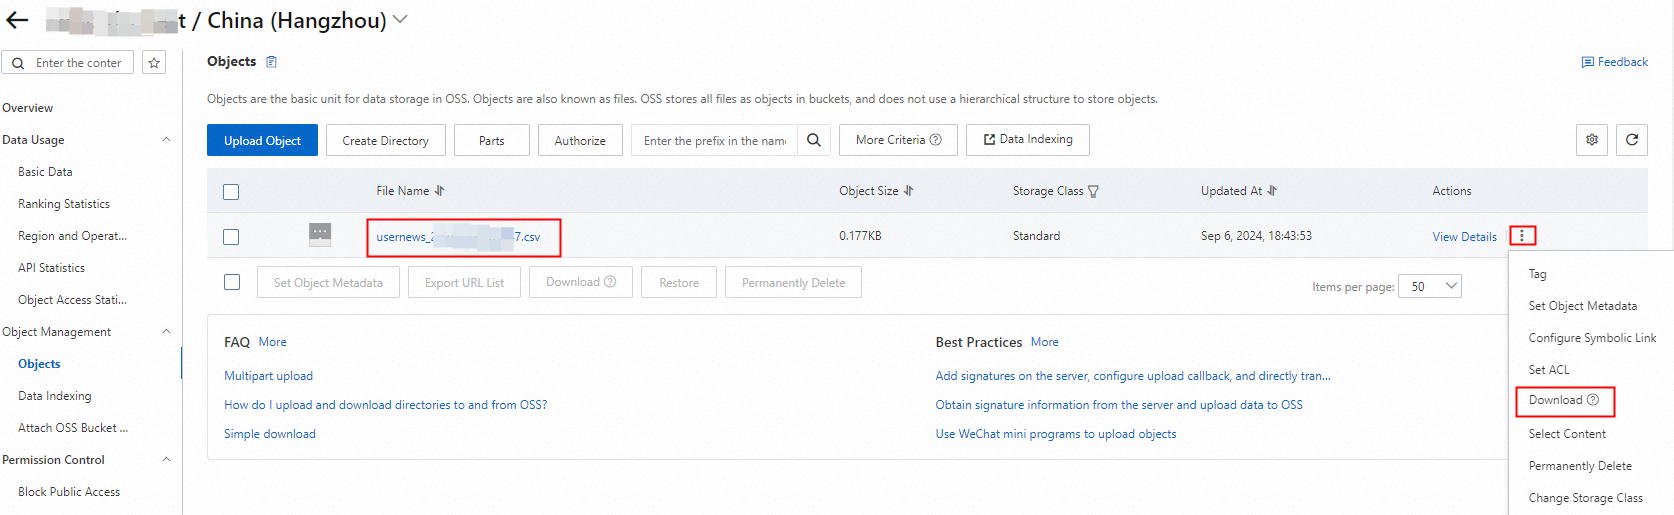
Task: Open Ranking Statistics in the sidebar
Action: 64,204
